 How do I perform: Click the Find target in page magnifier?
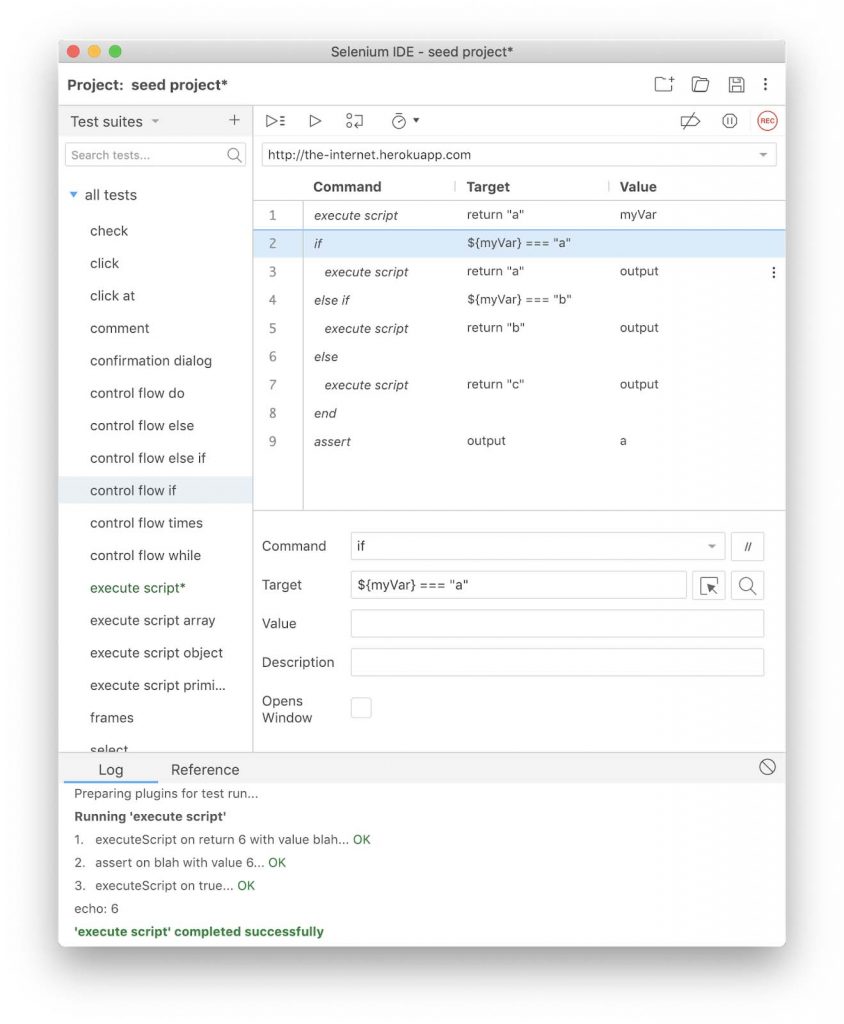(x=747, y=586)
